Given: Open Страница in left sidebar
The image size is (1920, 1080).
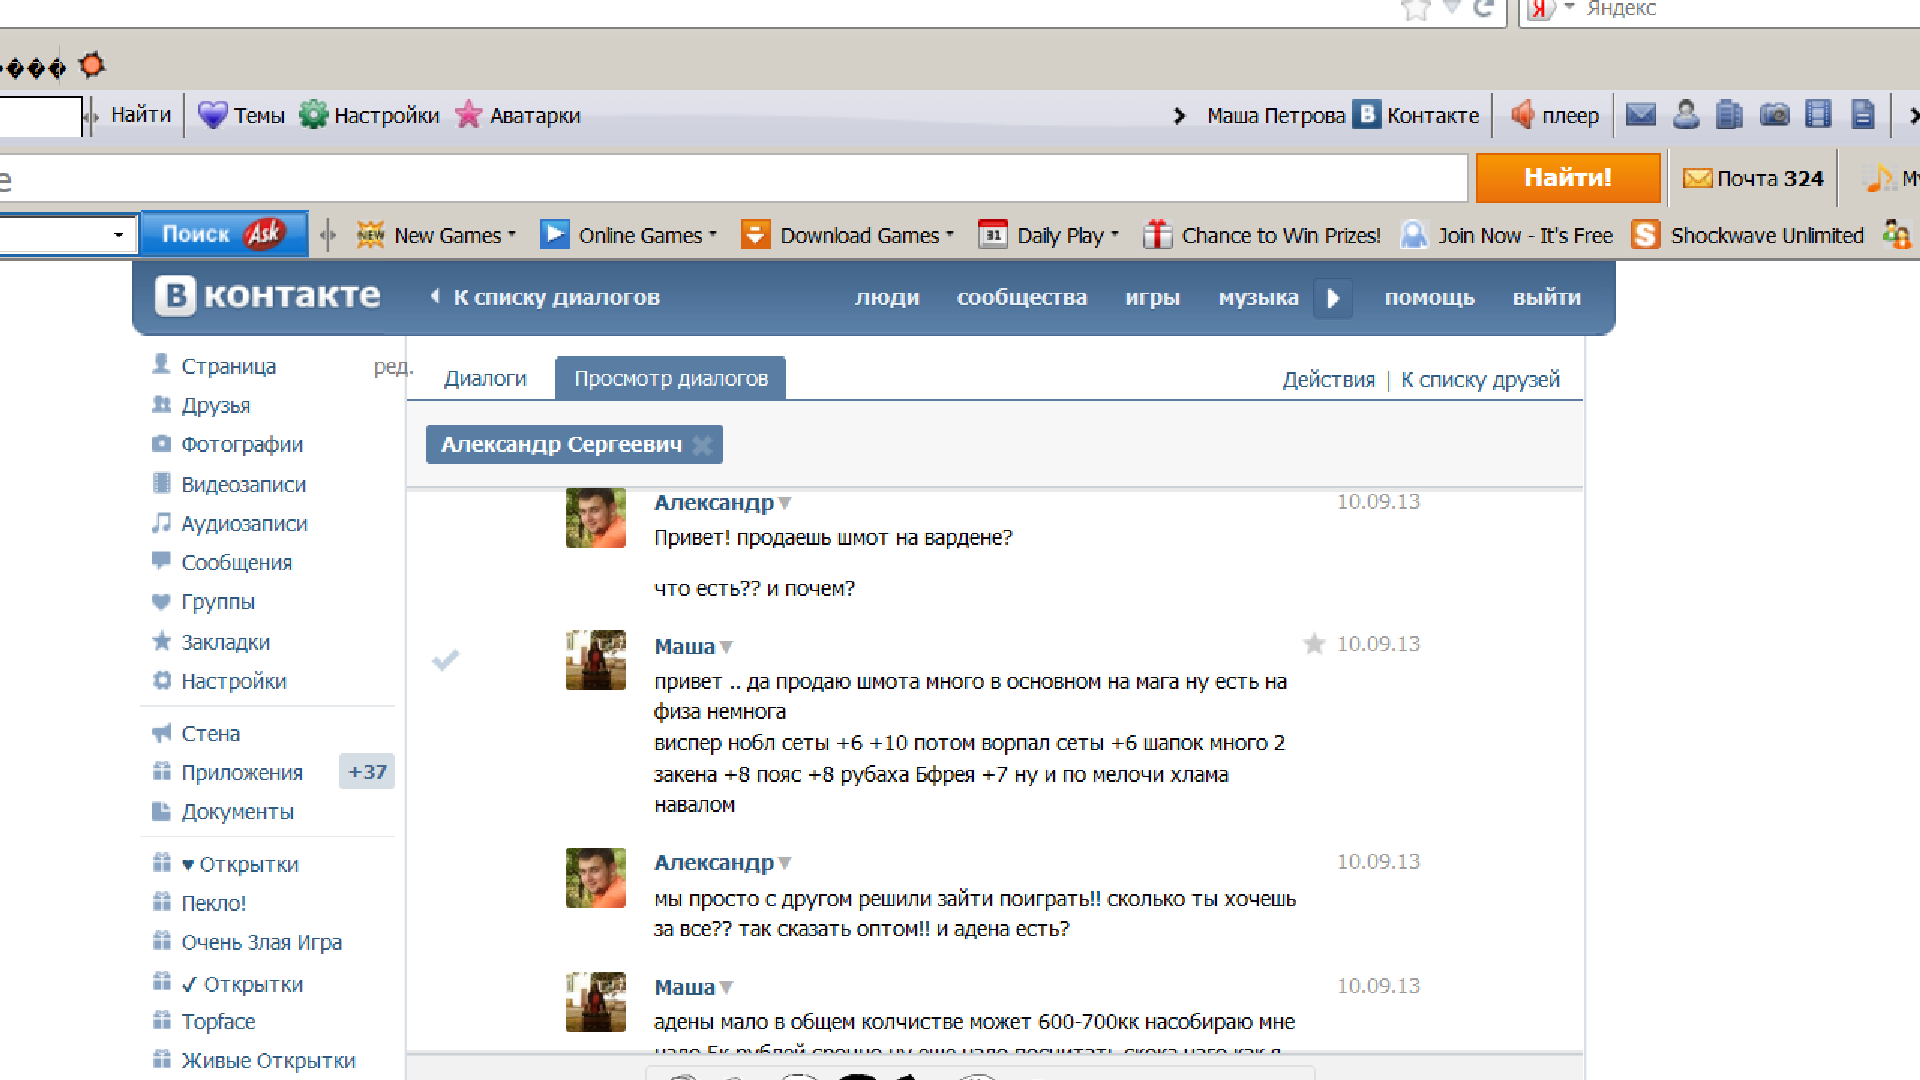Looking at the screenshot, I should (228, 366).
